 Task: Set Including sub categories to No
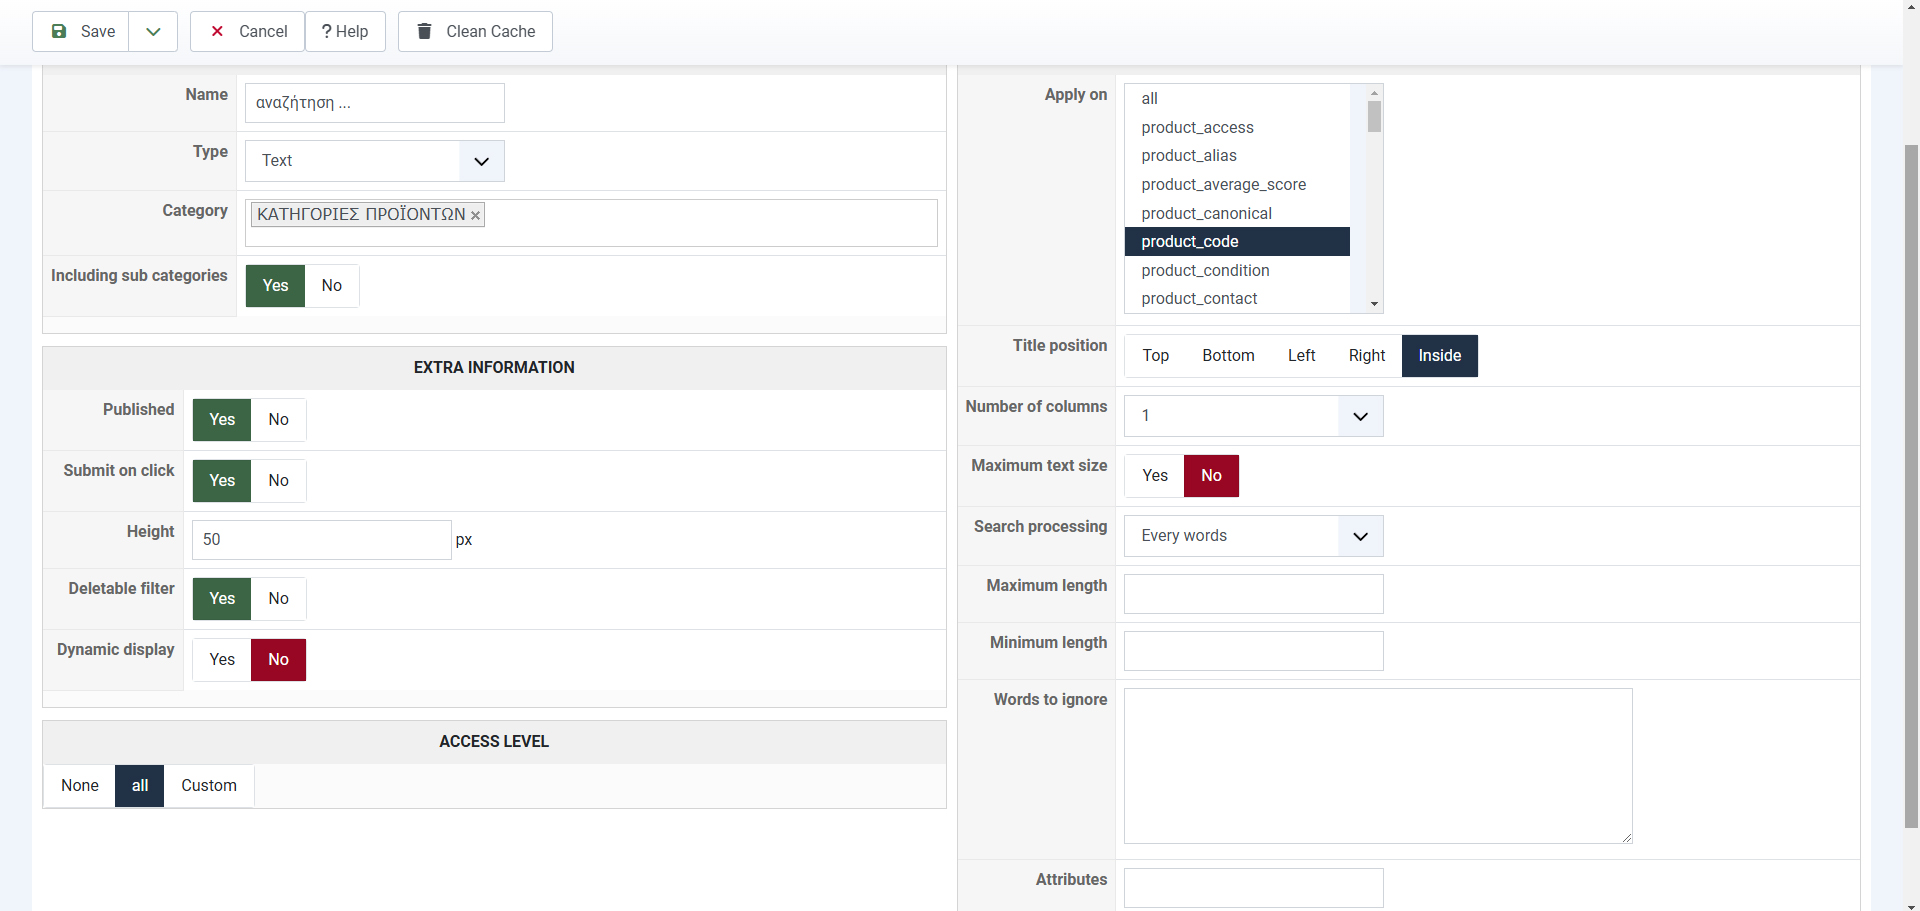pyautogui.click(x=331, y=286)
